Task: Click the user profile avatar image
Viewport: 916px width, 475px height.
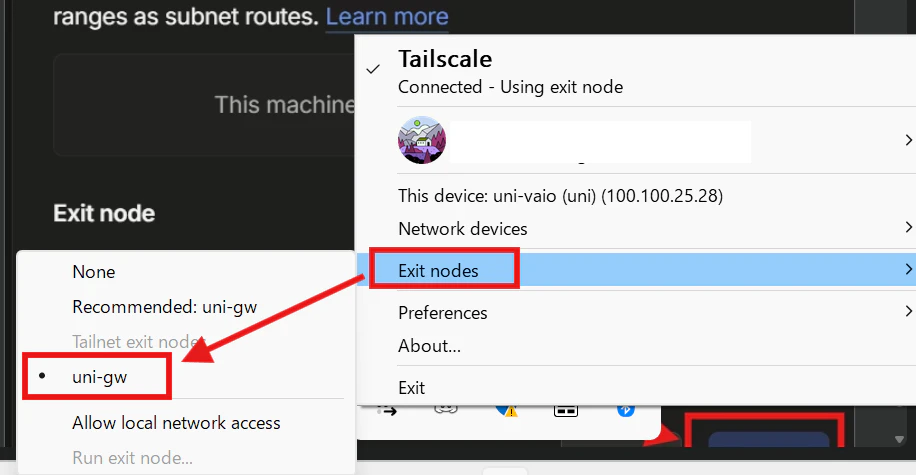Action: [422, 140]
